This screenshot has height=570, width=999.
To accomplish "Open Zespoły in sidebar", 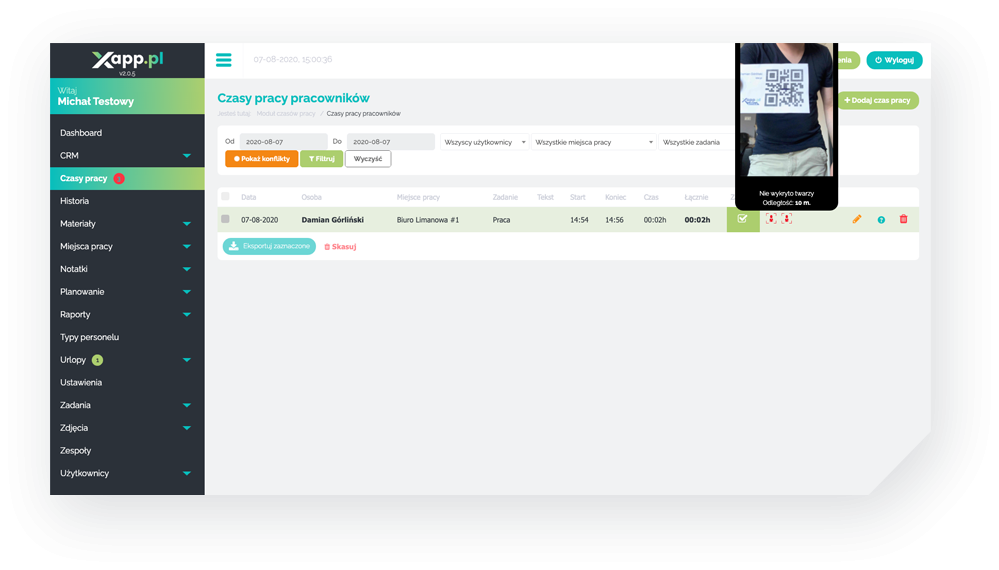I will coord(75,451).
